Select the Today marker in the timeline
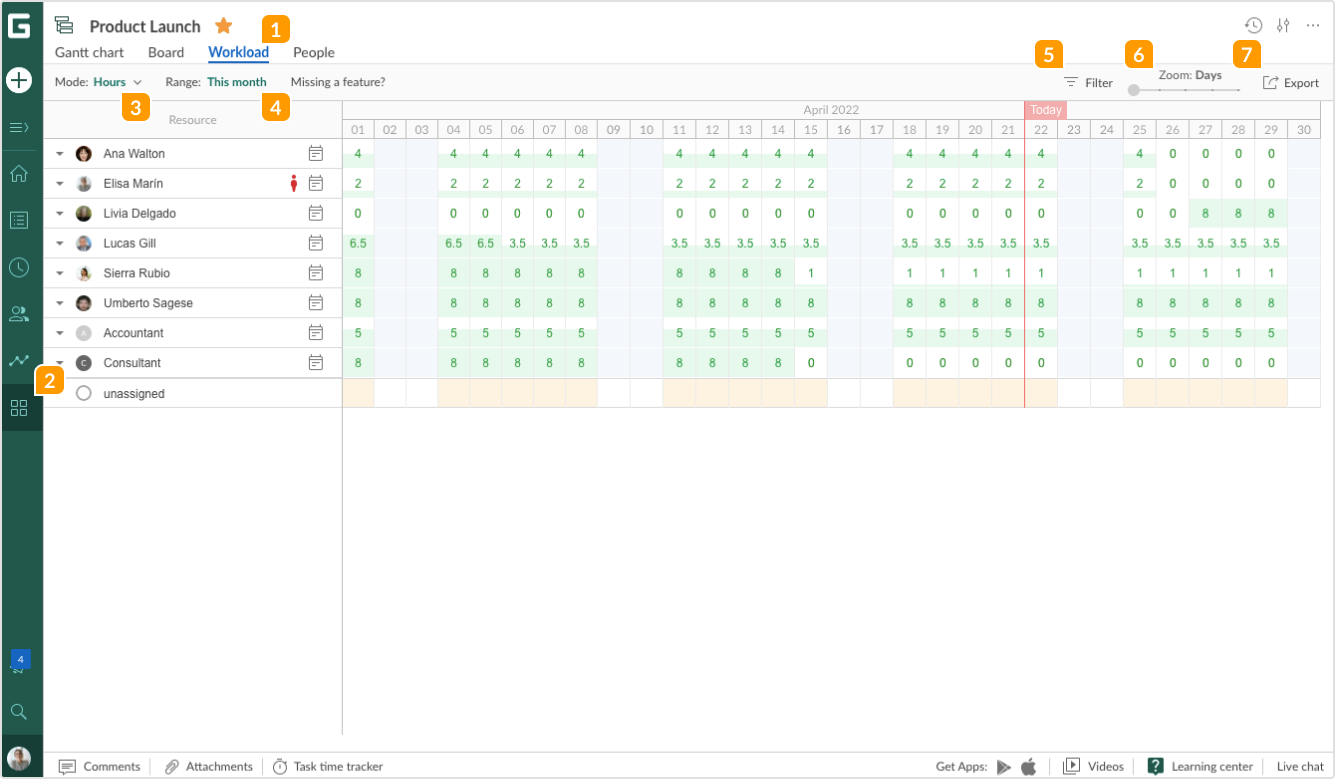This screenshot has height=779, width=1335. point(1044,110)
